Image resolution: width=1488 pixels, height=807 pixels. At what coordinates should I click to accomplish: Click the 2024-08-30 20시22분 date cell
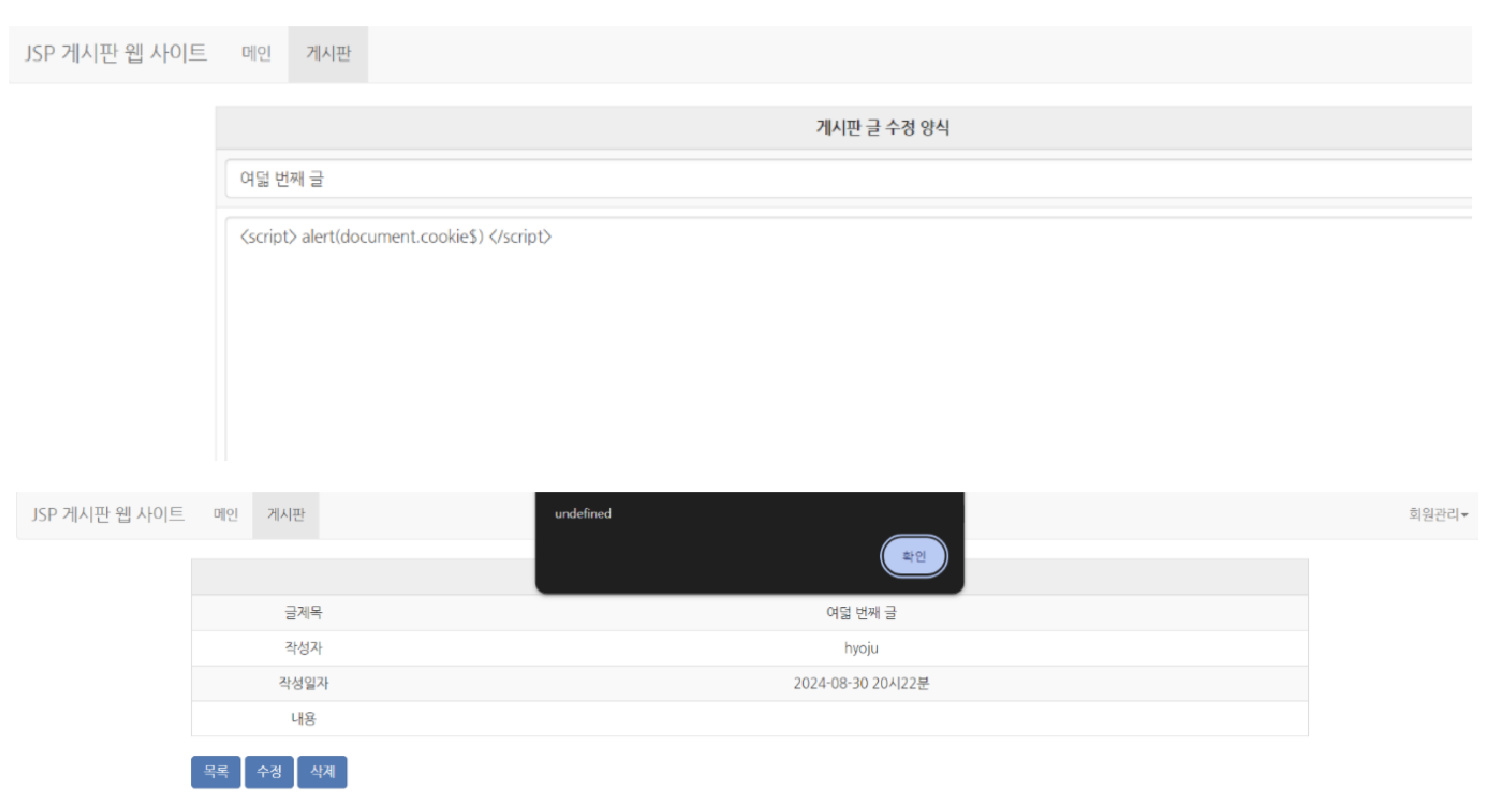coord(861,684)
